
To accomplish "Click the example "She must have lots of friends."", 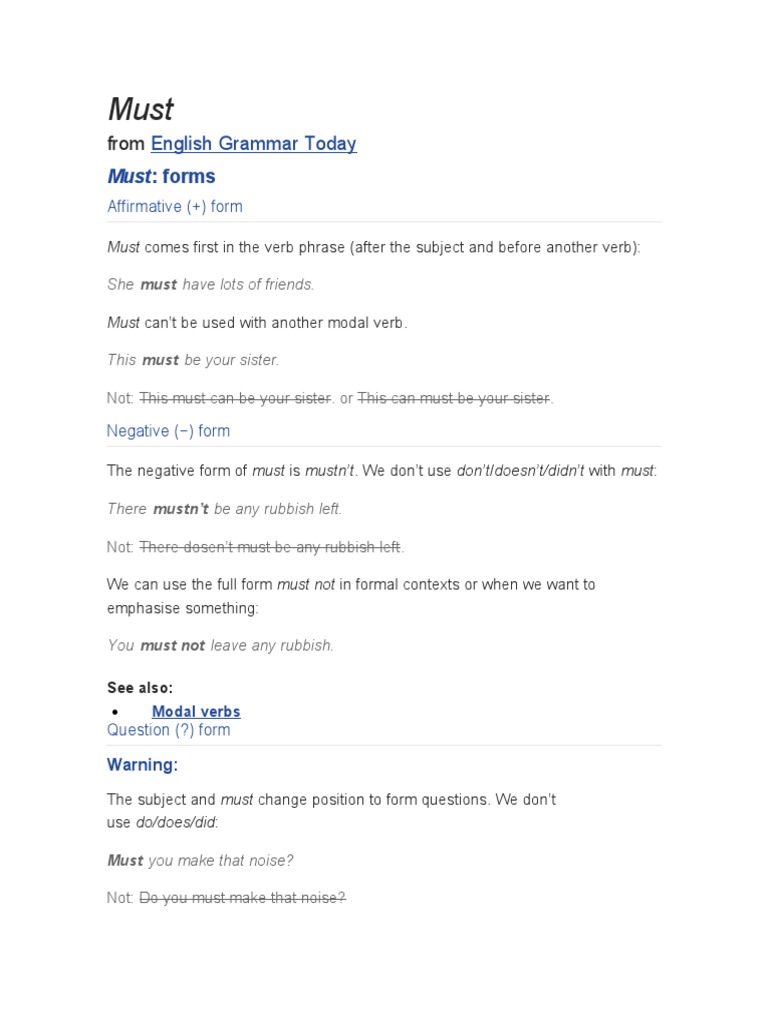I will point(210,285).
